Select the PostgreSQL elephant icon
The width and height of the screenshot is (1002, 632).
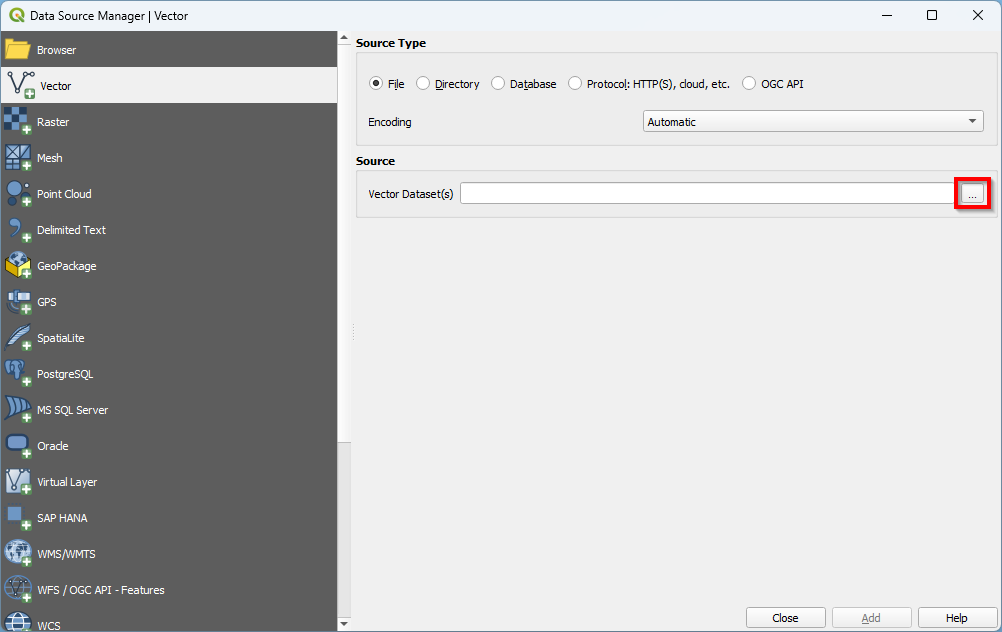[18, 374]
